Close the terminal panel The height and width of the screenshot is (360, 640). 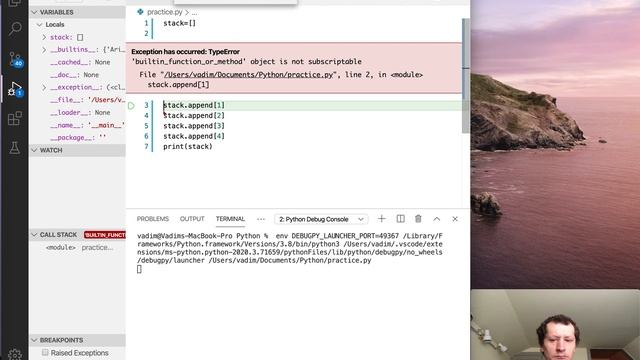[x=455, y=219]
